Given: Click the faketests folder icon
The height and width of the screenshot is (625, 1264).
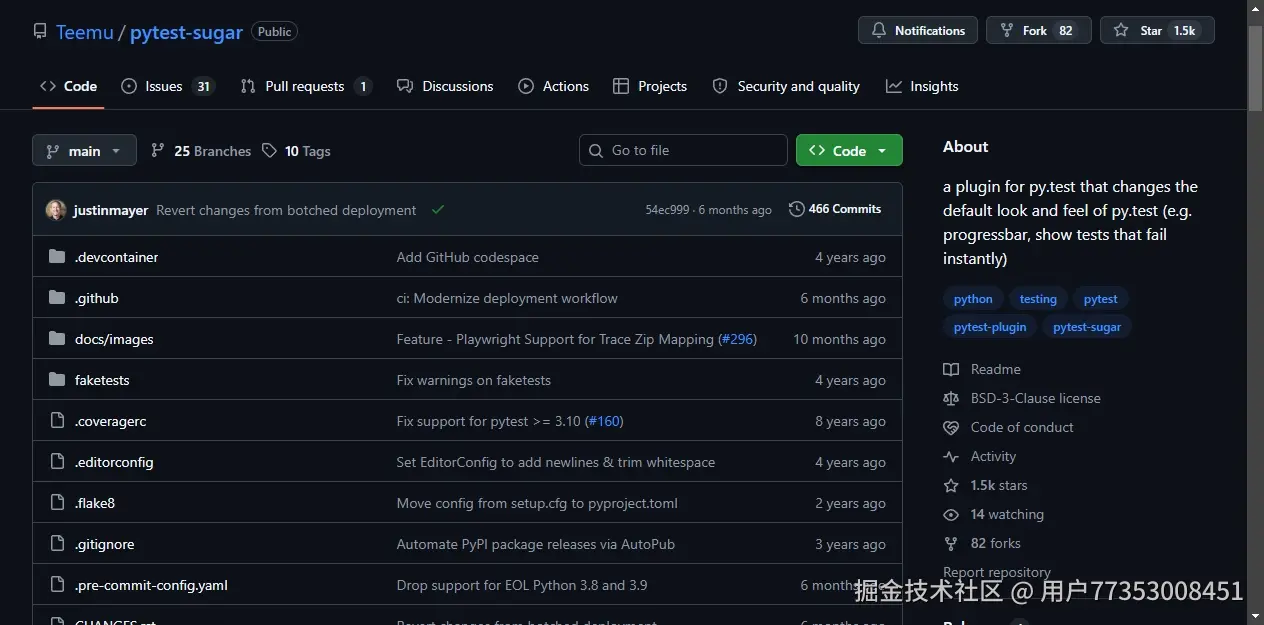Looking at the screenshot, I should (x=57, y=380).
